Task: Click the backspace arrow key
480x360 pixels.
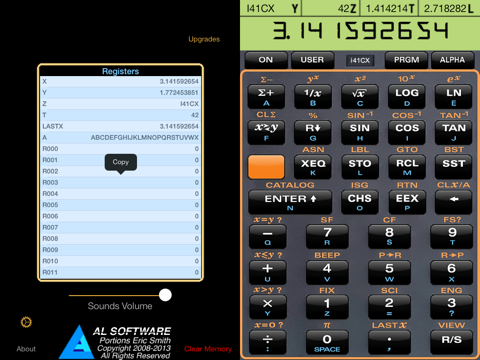Action: [454, 202]
